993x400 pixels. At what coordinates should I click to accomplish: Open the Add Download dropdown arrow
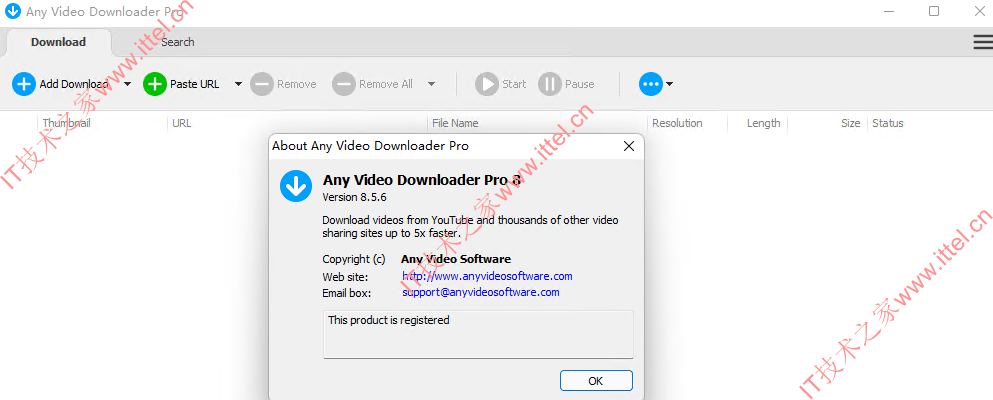click(127, 84)
